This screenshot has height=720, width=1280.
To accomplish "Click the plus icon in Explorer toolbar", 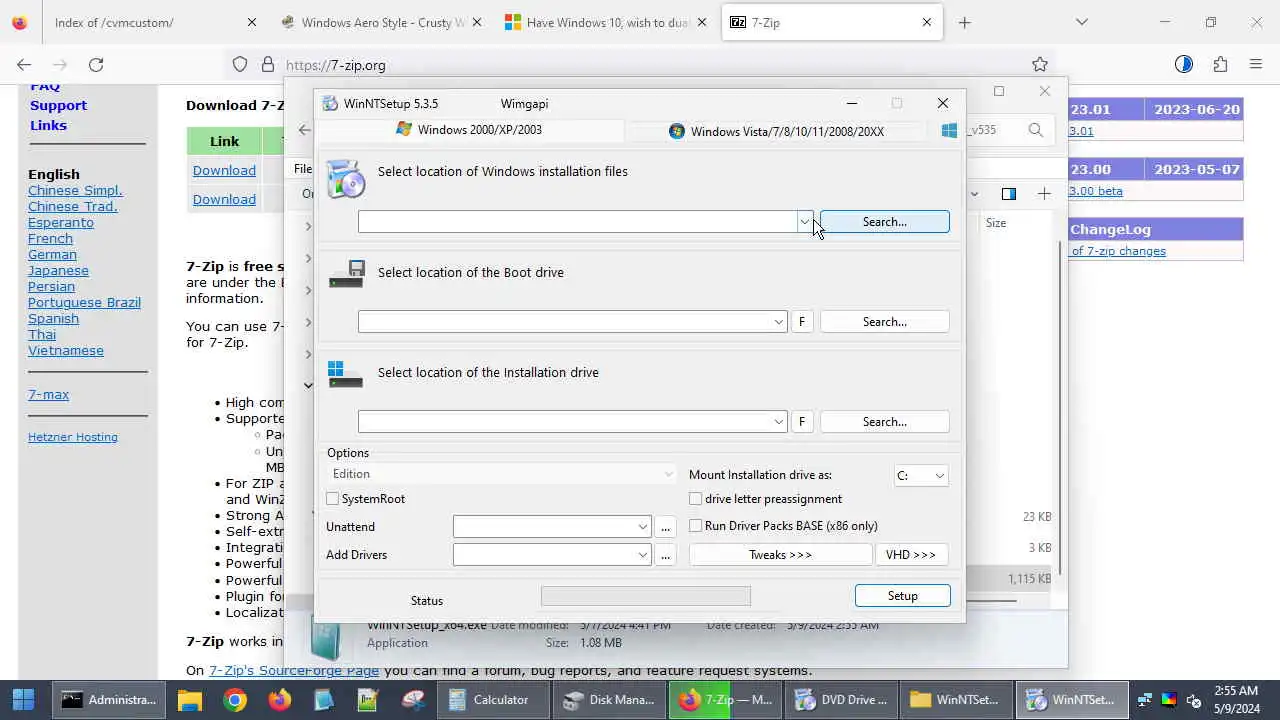I will [x=1044, y=194].
